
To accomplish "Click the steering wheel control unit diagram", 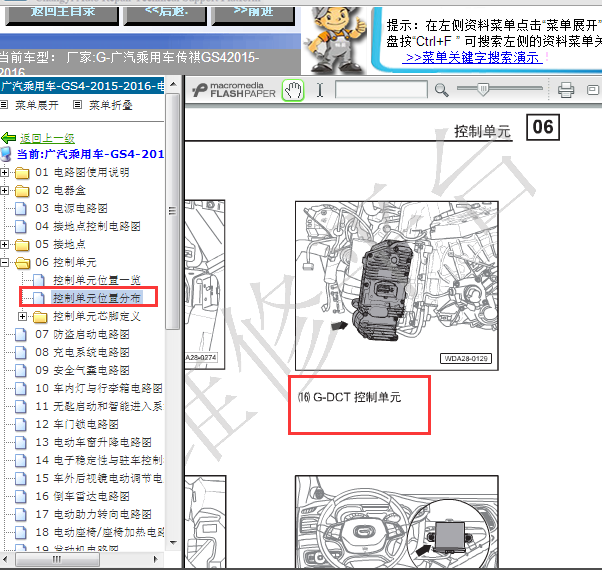I will [x=397, y=521].
